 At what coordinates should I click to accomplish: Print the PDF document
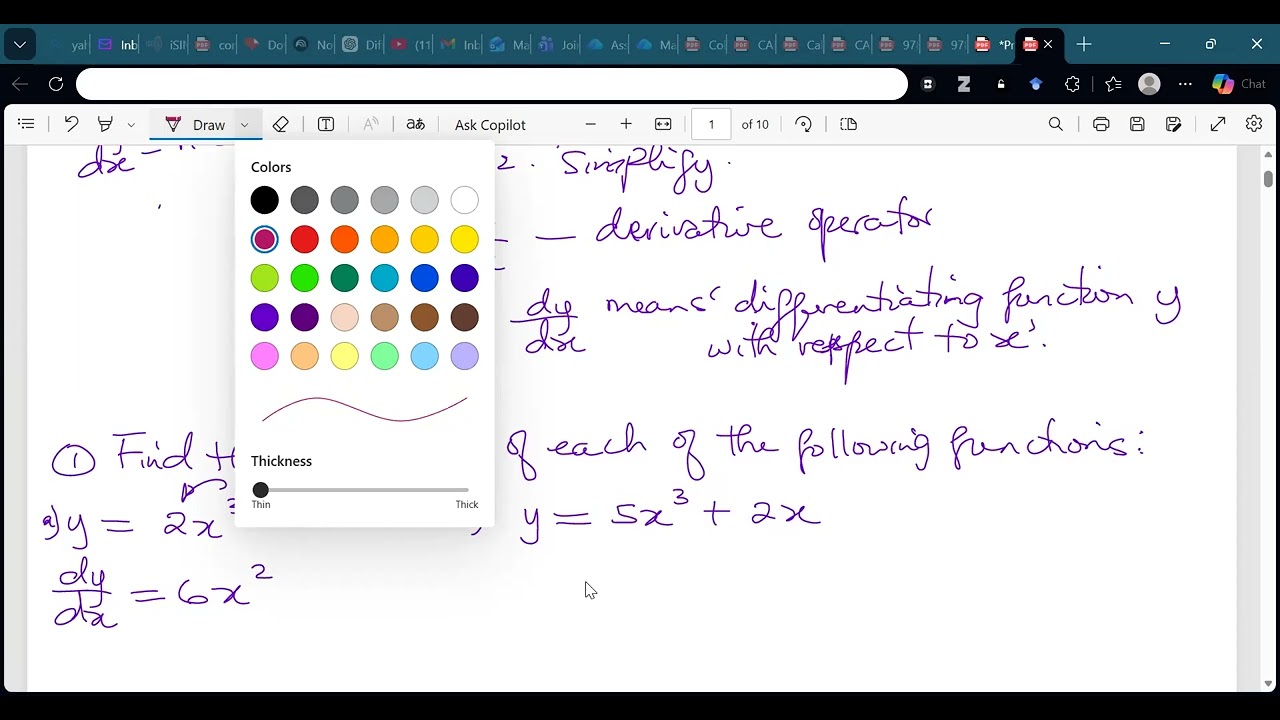(x=1101, y=124)
